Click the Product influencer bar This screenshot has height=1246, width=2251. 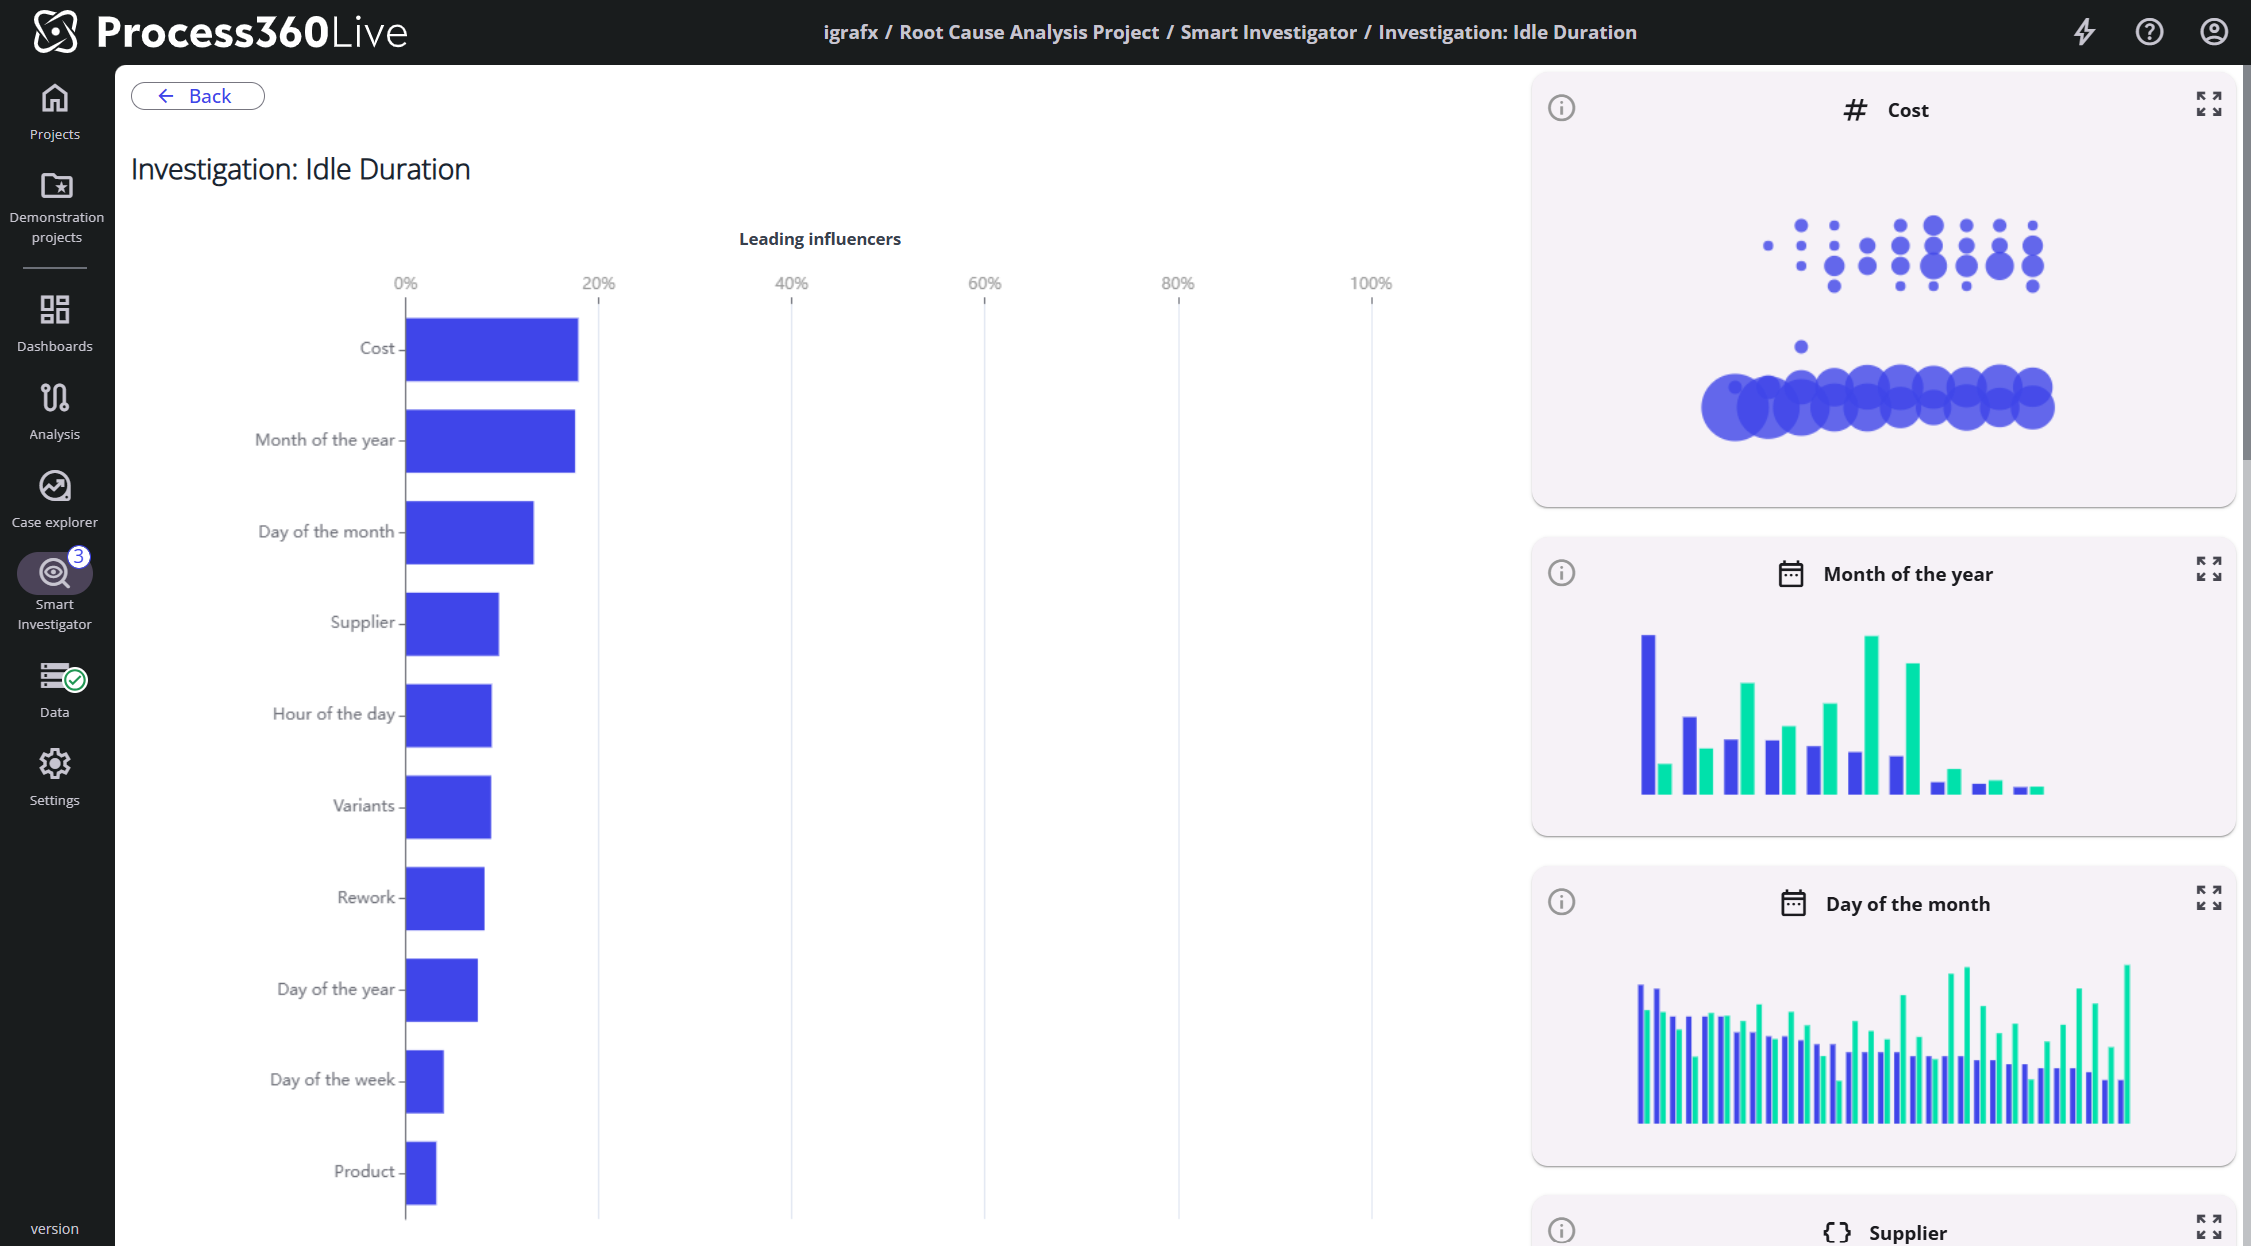click(x=421, y=1173)
